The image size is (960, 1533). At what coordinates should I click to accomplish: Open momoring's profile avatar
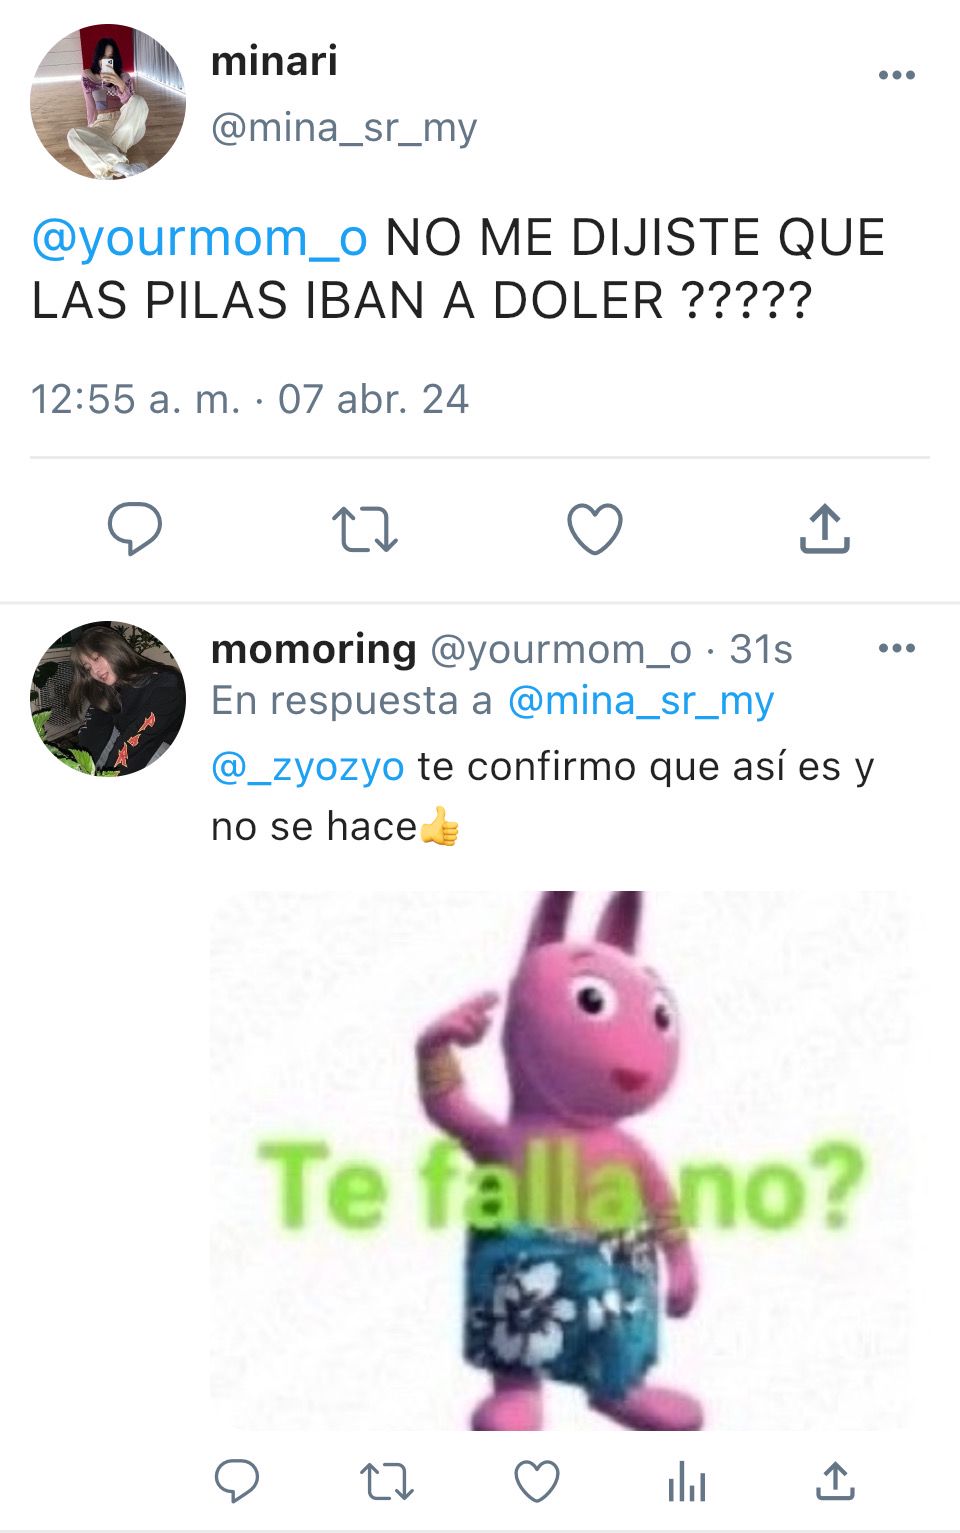click(x=108, y=699)
